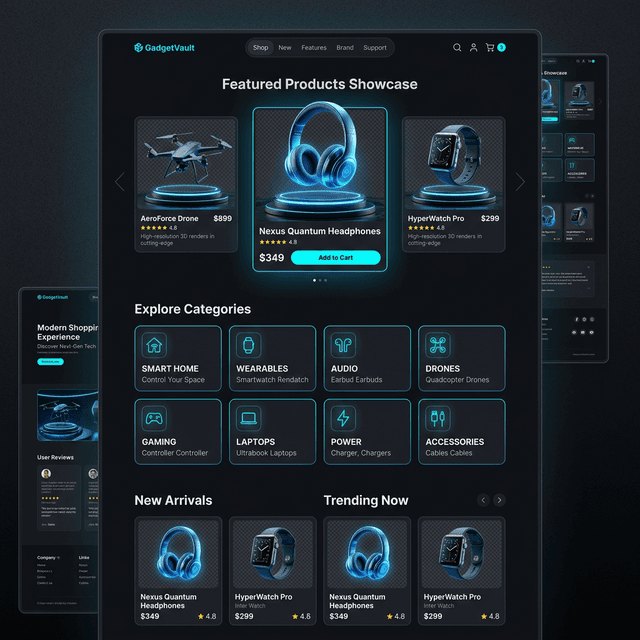Click the New Arrivals heading
This screenshot has height=640, width=640.
pos(173,500)
